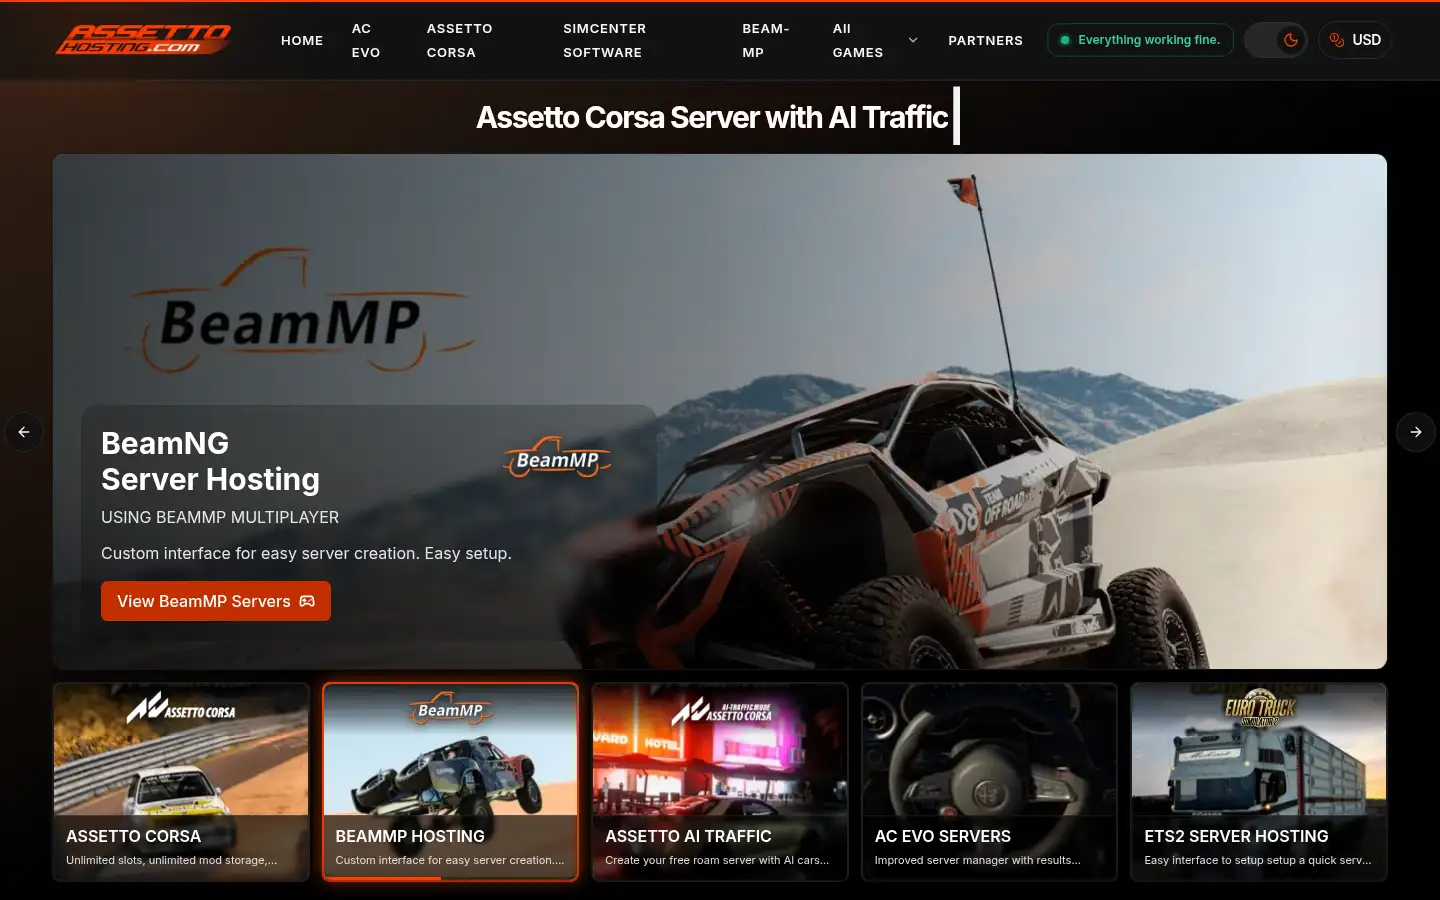Click the Euro Truck Simulator 2 logo
1440x900 pixels.
point(1259,710)
